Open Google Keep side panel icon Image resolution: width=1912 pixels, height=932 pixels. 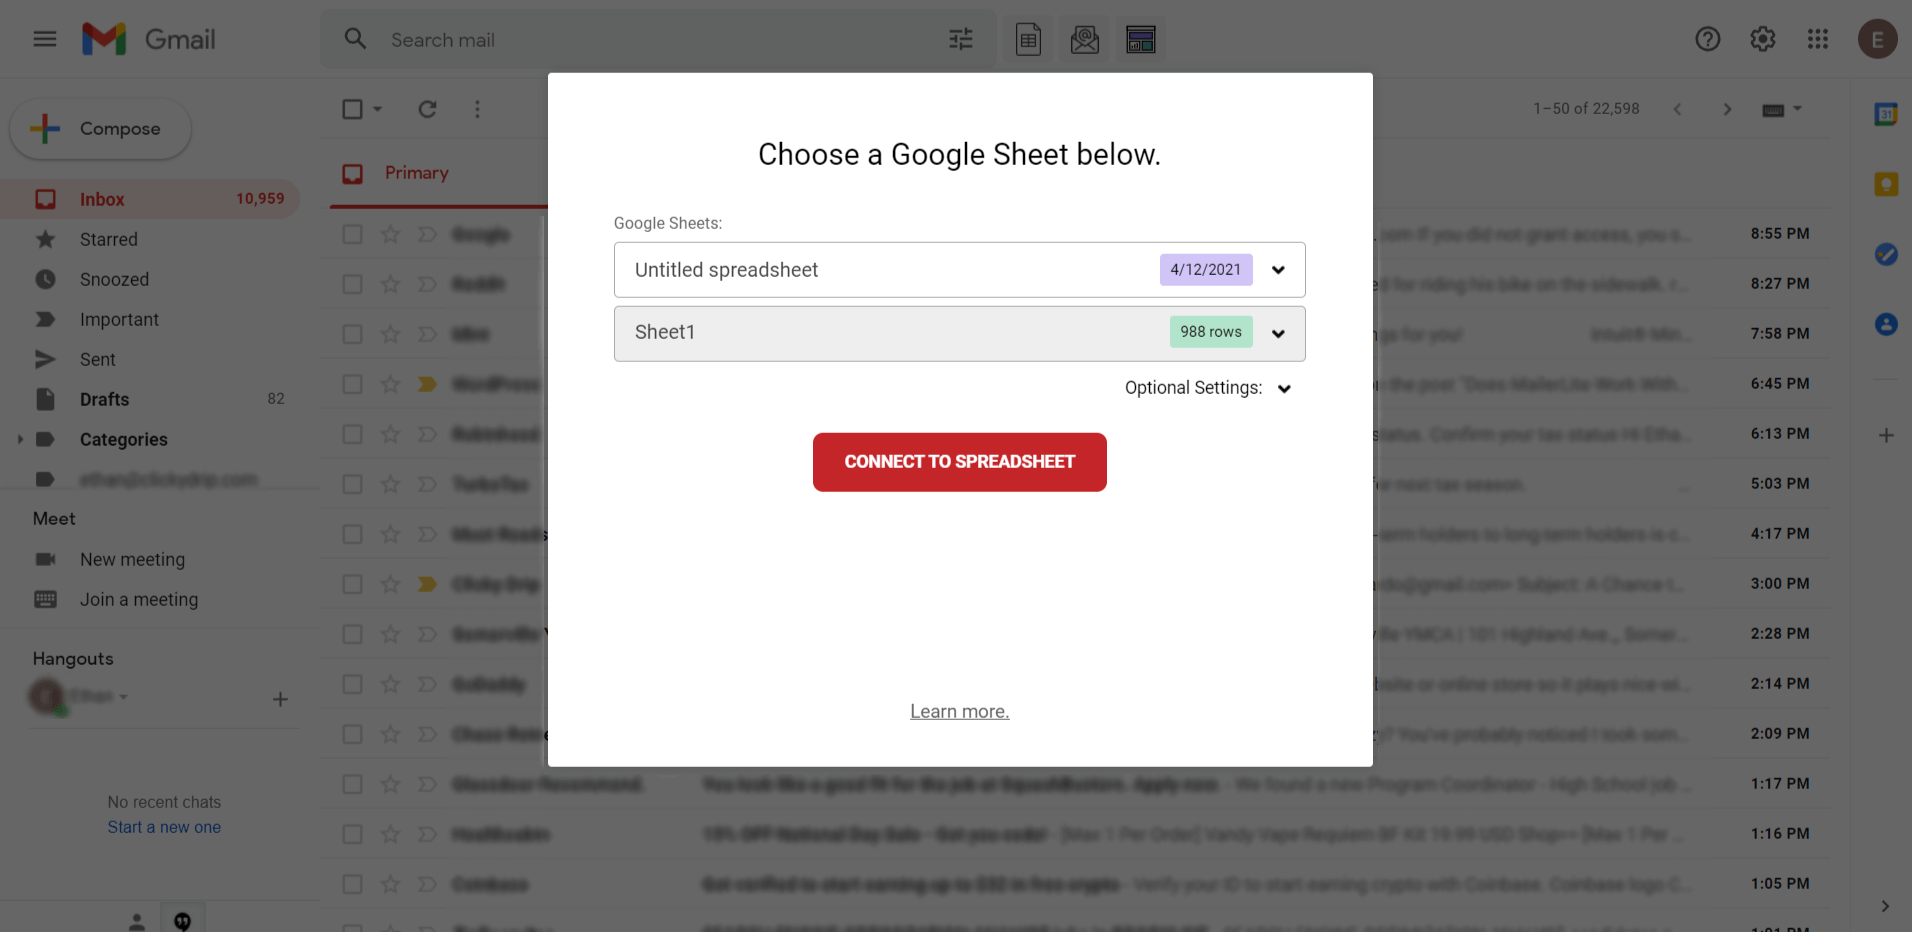pyautogui.click(x=1886, y=184)
